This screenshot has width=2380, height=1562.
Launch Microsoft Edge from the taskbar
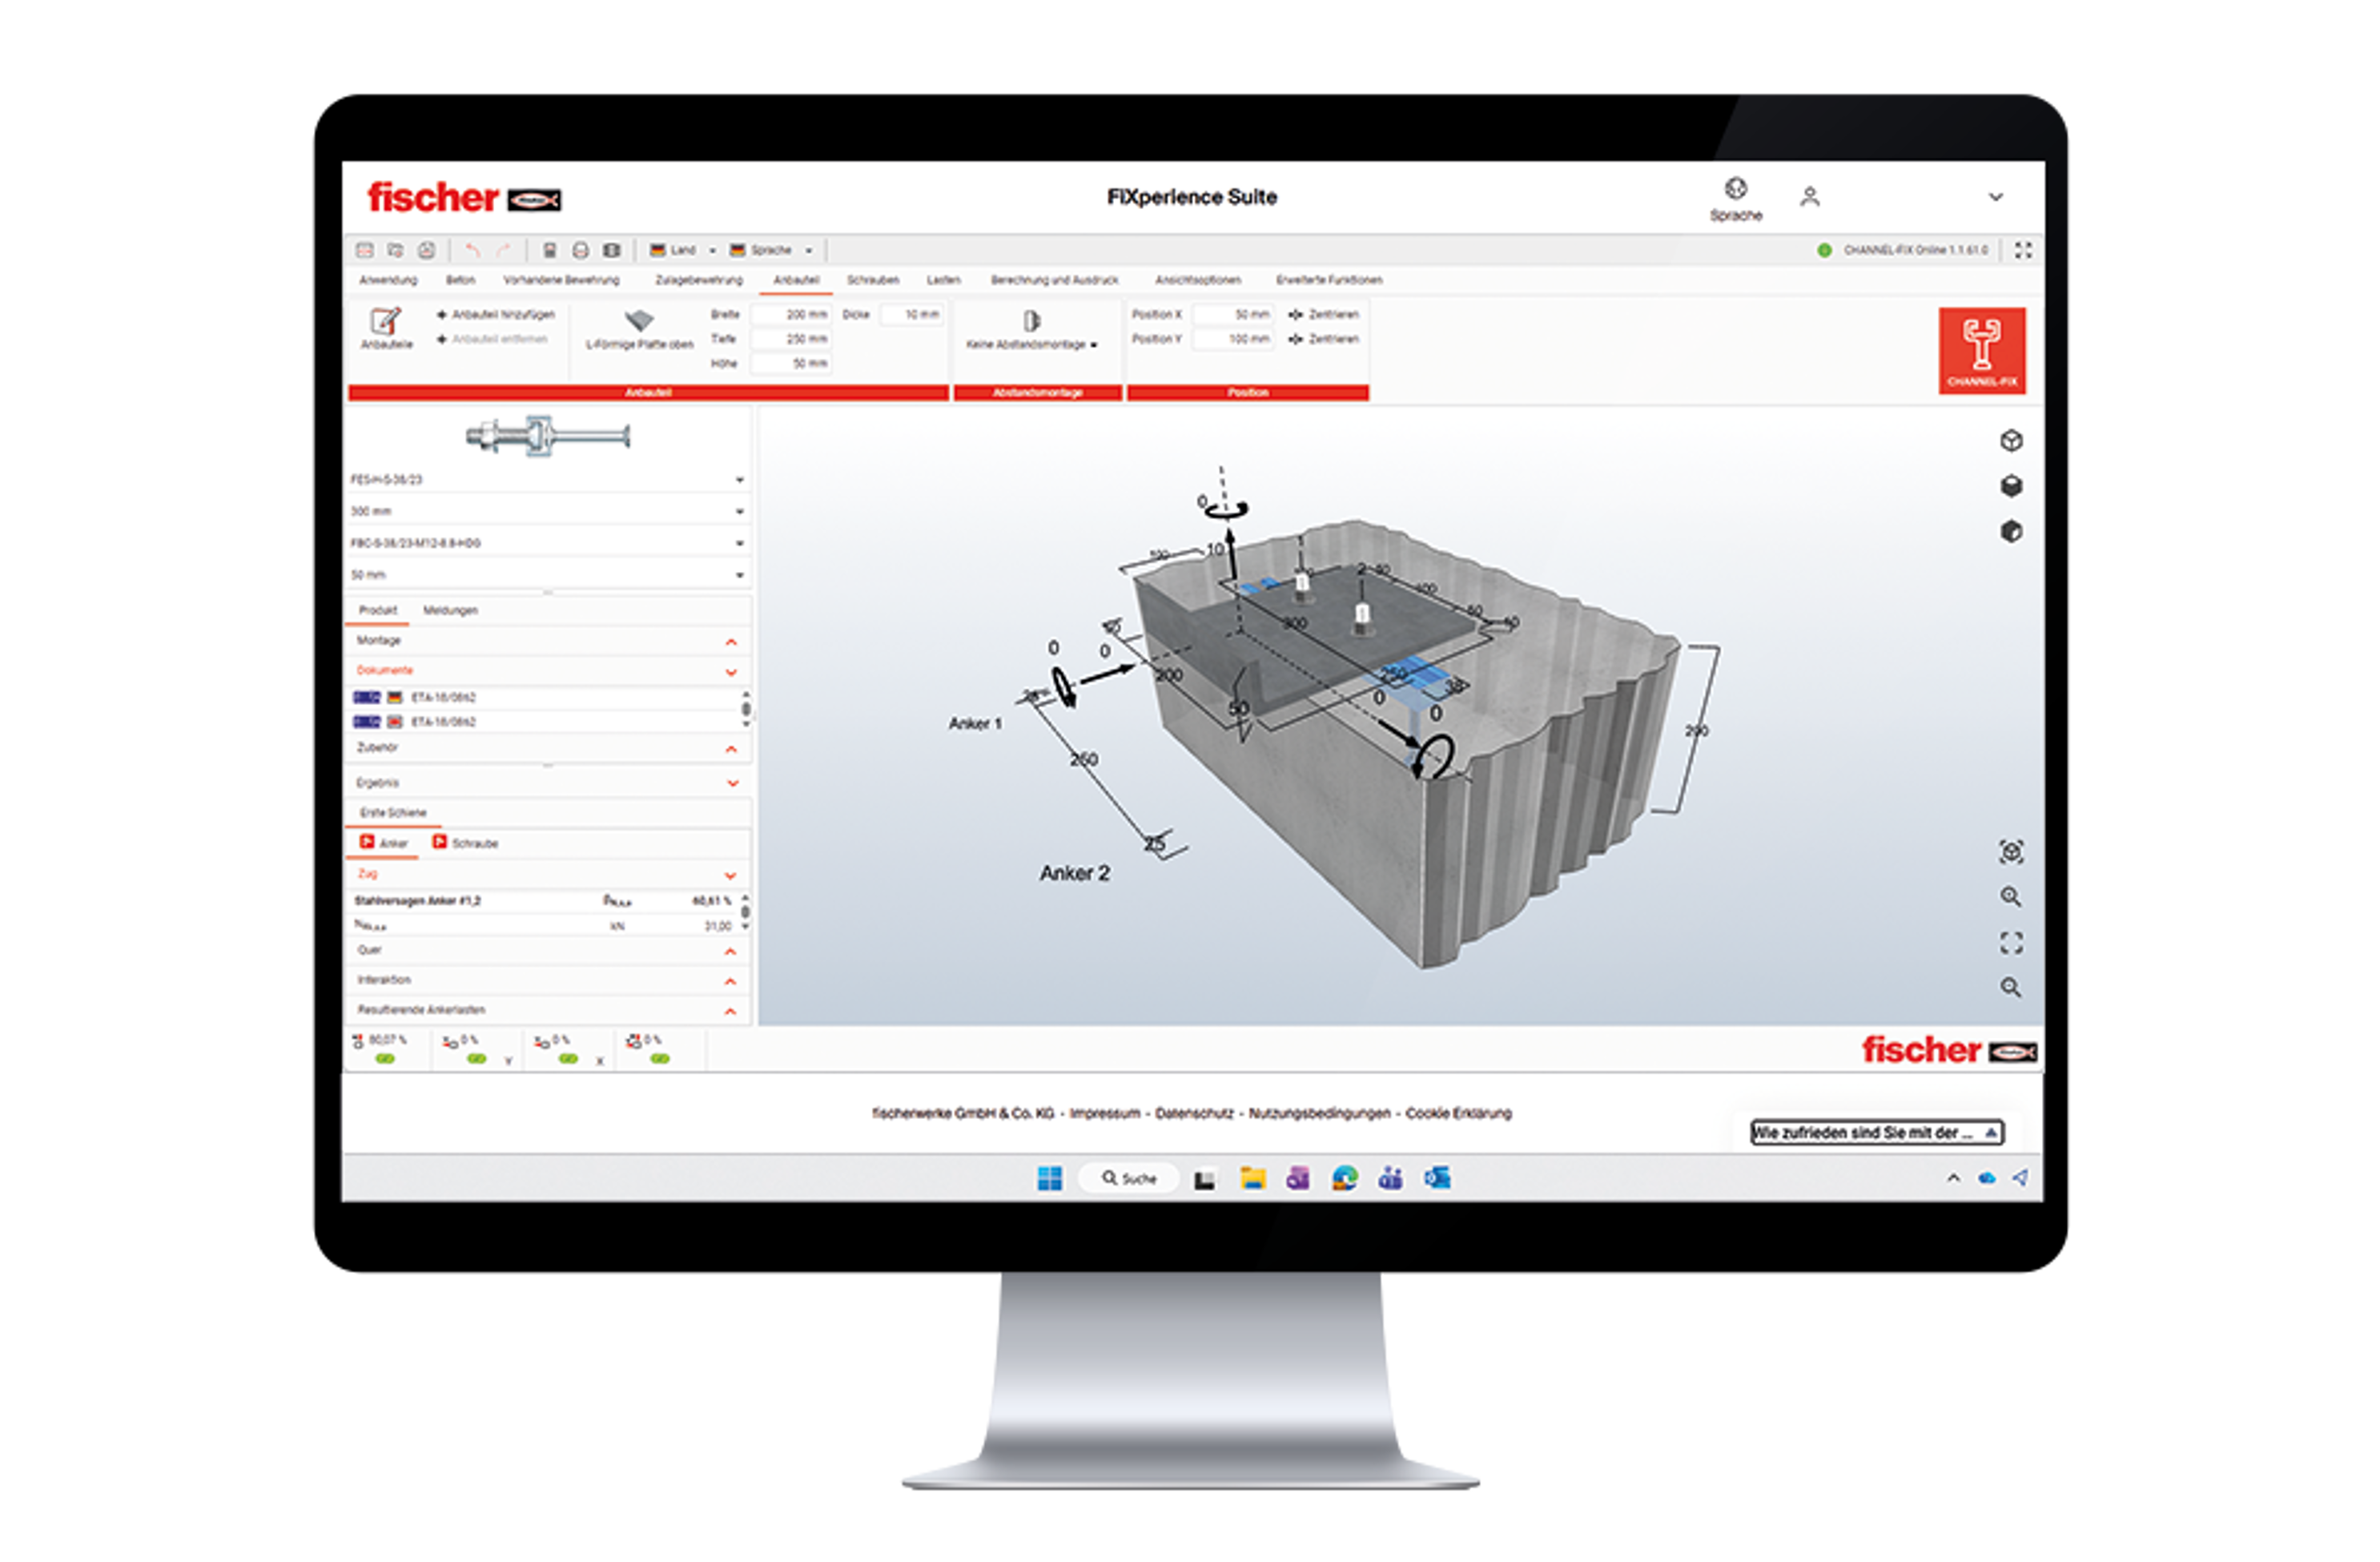1345,1179
